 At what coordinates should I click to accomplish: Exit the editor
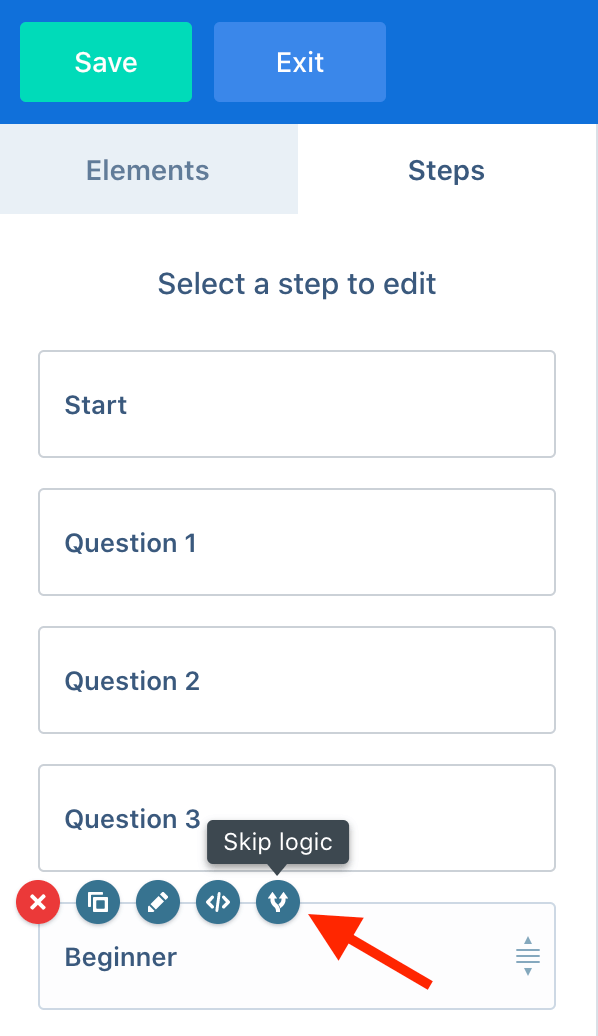[300, 62]
